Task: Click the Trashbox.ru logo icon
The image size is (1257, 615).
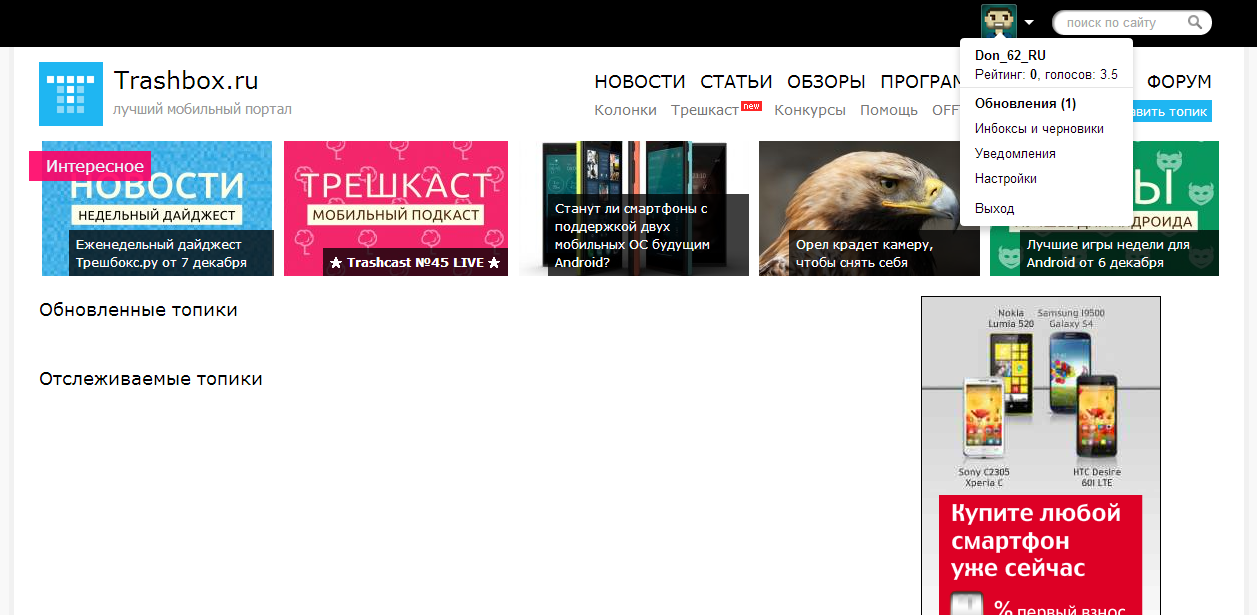Action: point(71,94)
